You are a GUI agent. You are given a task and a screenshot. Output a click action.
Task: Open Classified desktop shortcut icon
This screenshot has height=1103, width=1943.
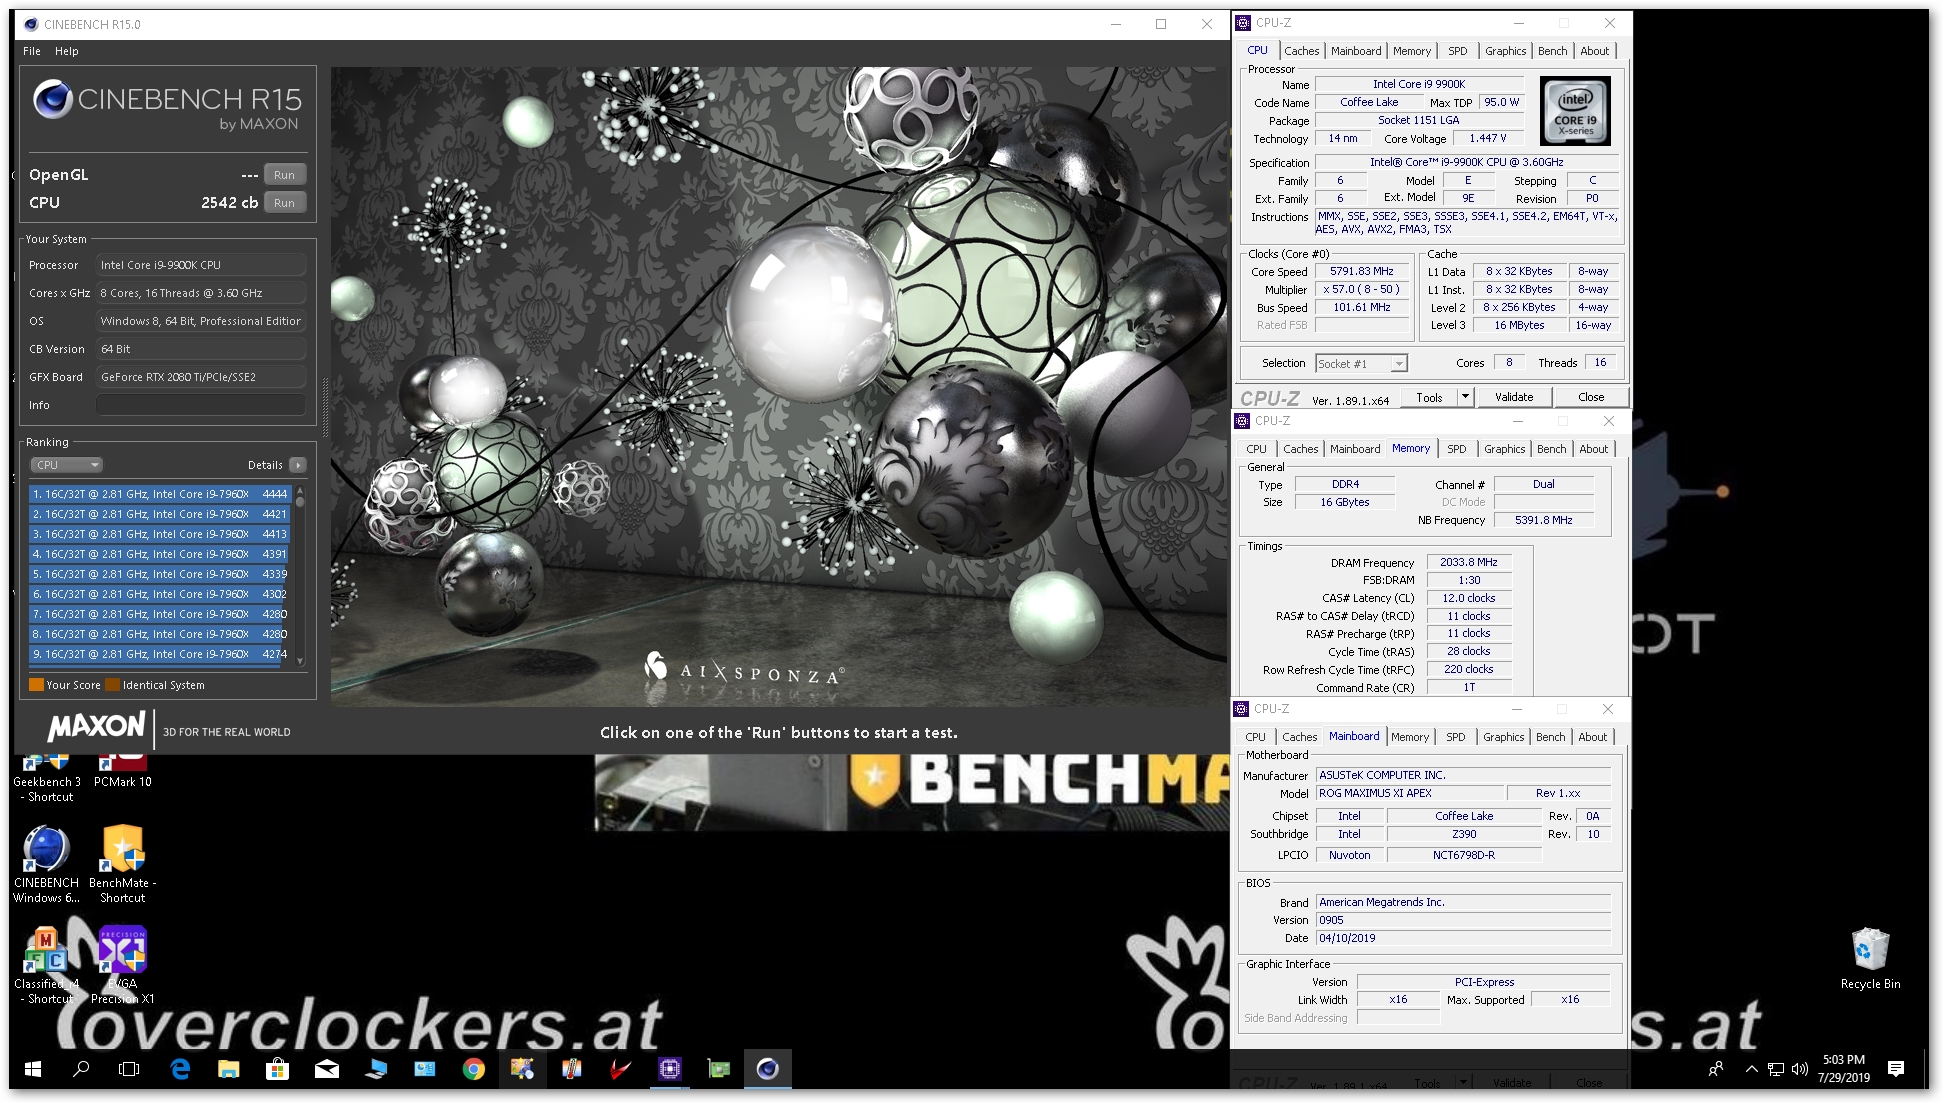point(46,965)
